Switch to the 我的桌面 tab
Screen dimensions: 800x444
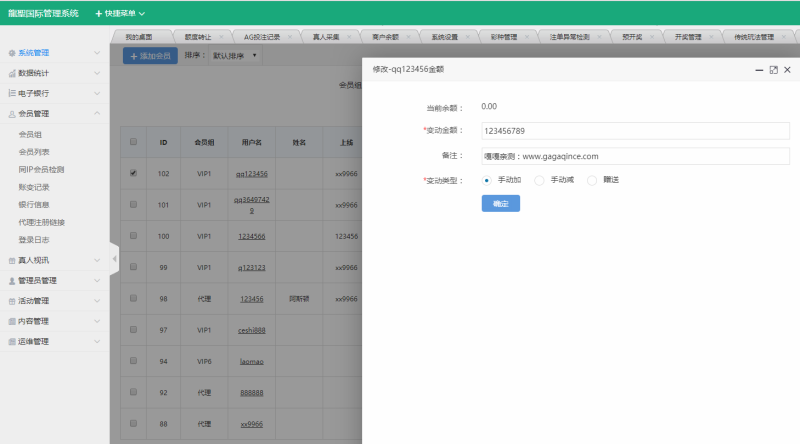coord(139,37)
